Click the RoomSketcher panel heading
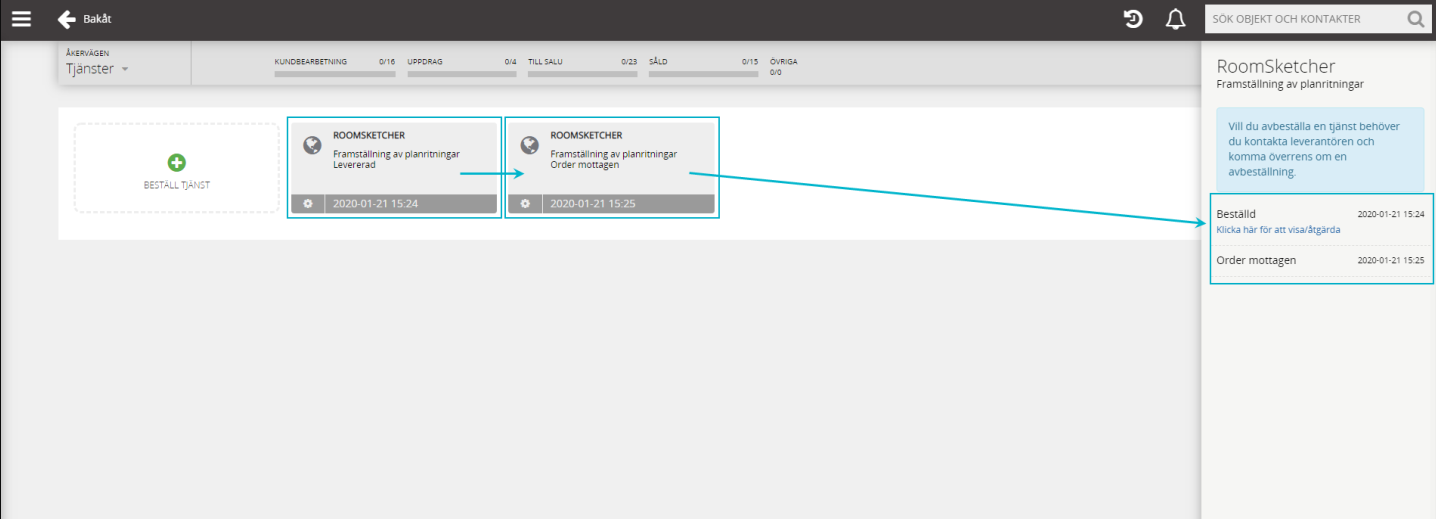This screenshot has width=1436, height=519. [x=1276, y=66]
